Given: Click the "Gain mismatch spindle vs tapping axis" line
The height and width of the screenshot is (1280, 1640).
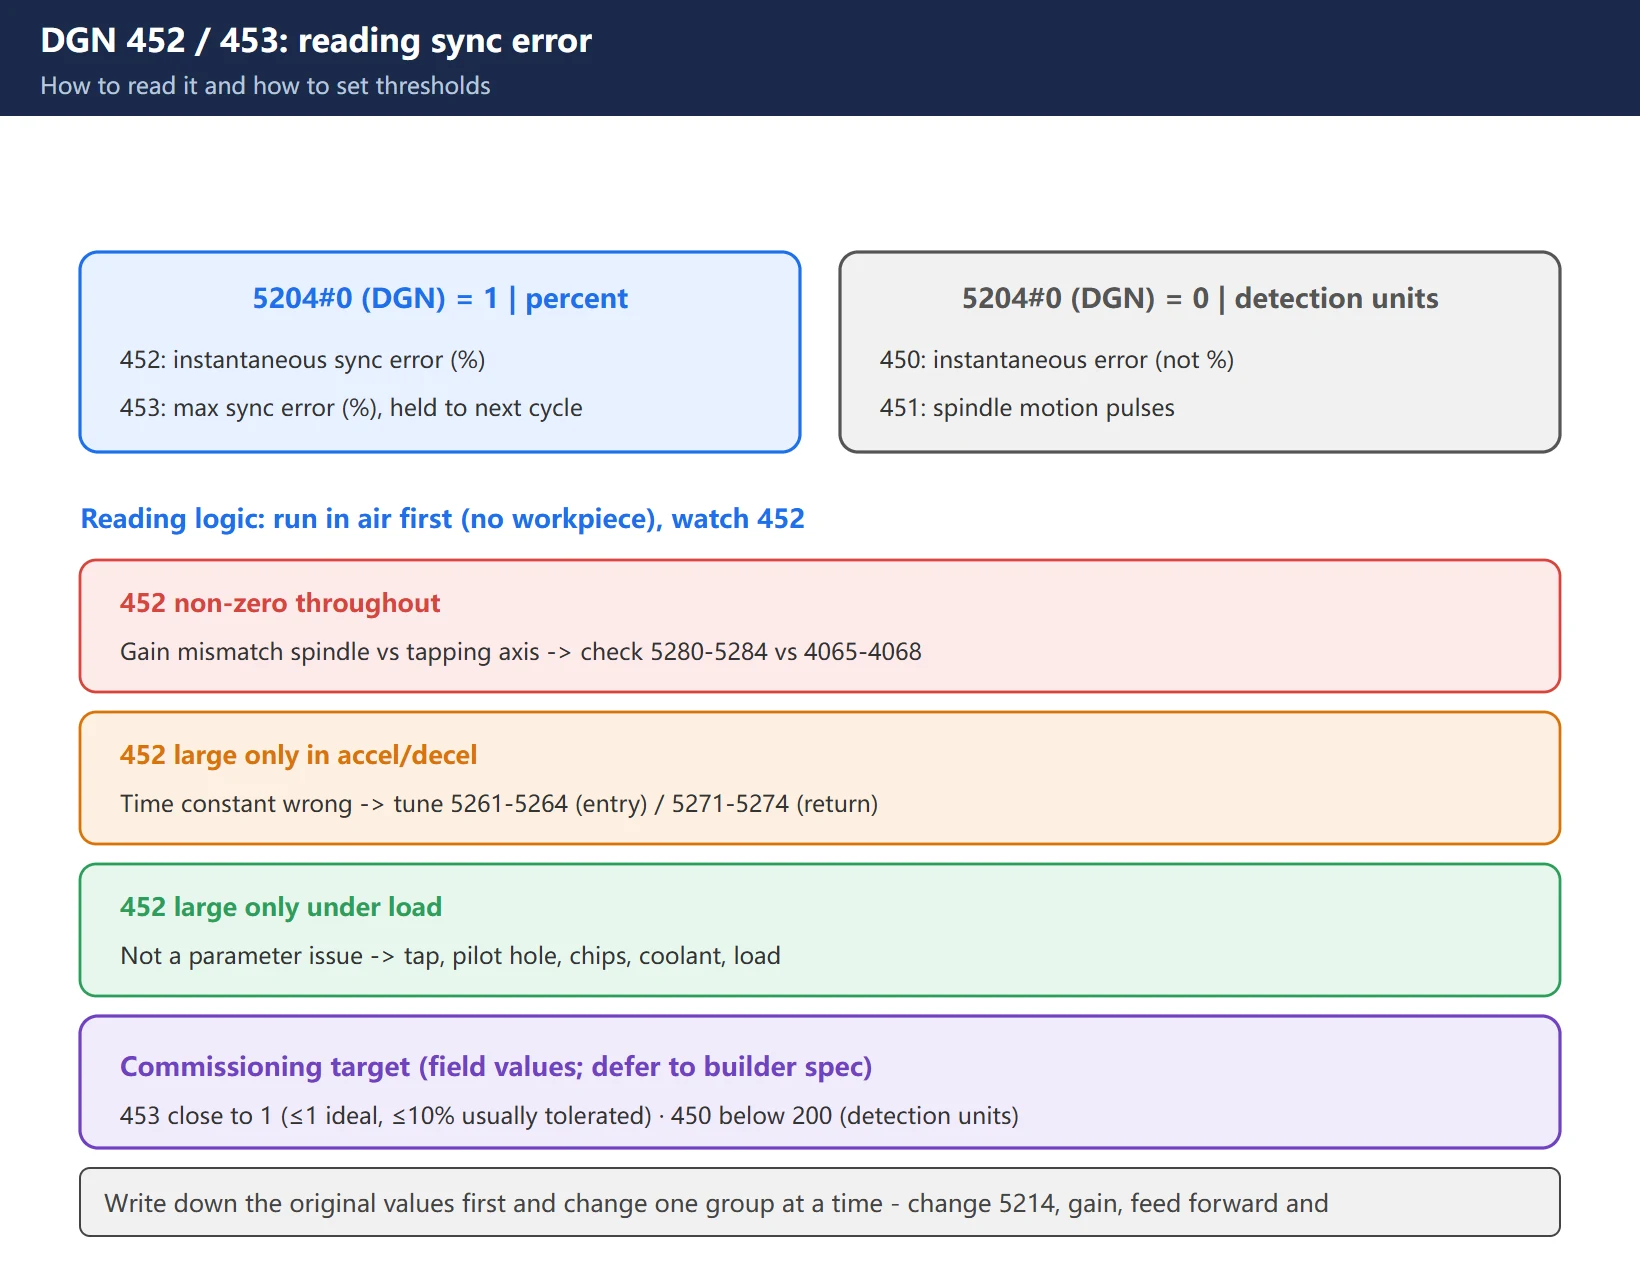Looking at the screenshot, I should pyautogui.click(x=521, y=652).
